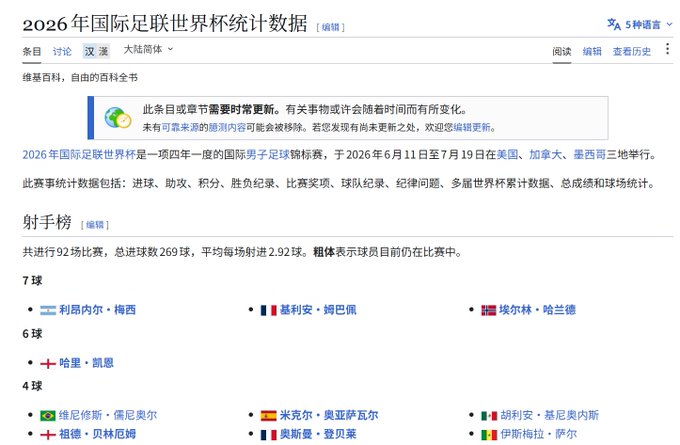Click the 编辑 link beside 射手榜 heading
680x445 pixels.
[95, 225]
